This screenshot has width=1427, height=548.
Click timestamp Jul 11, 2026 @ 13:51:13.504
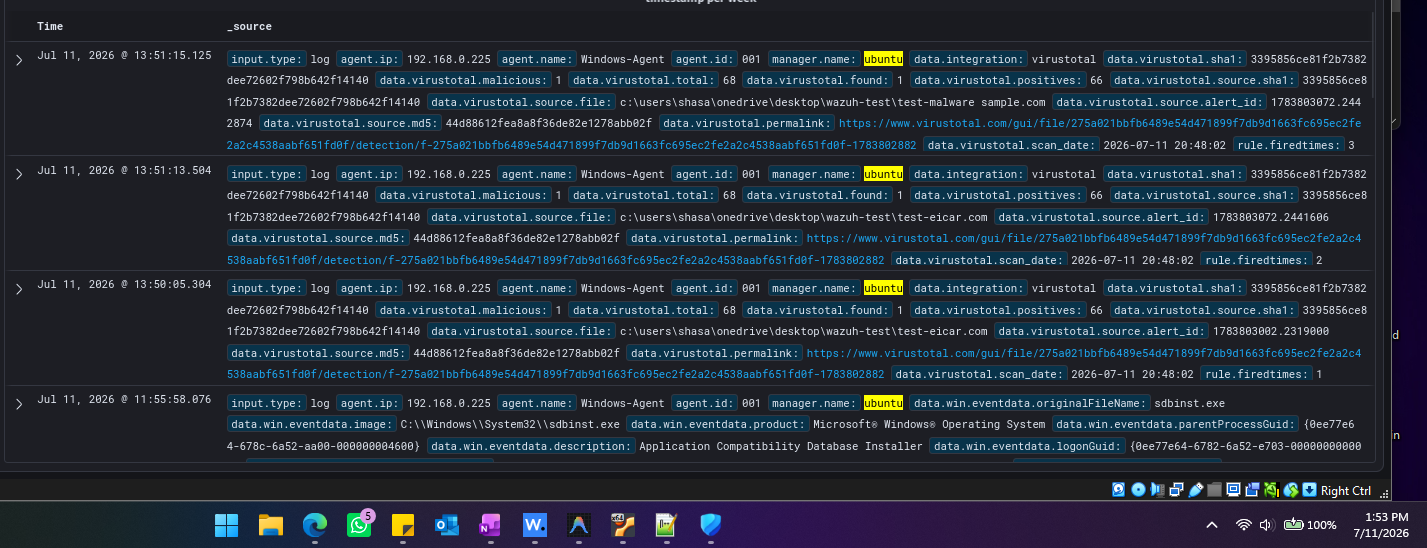[x=124, y=170]
